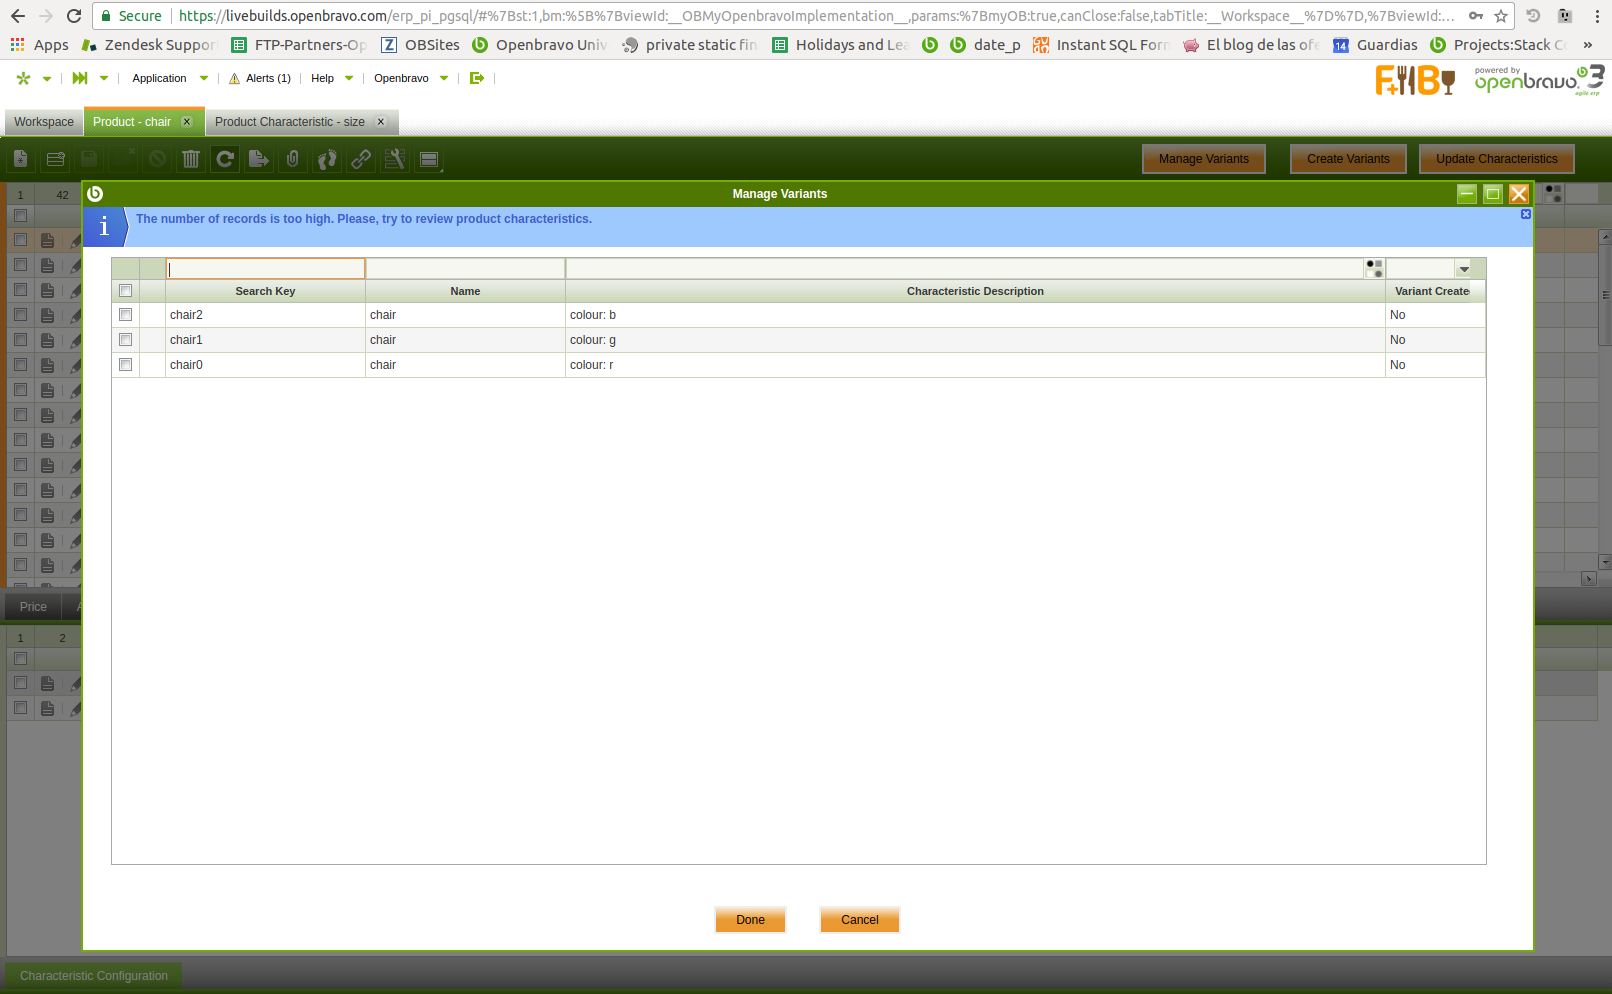Click the audit trail footprints icon
This screenshot has width=1612, height=994.
[327, 159]
